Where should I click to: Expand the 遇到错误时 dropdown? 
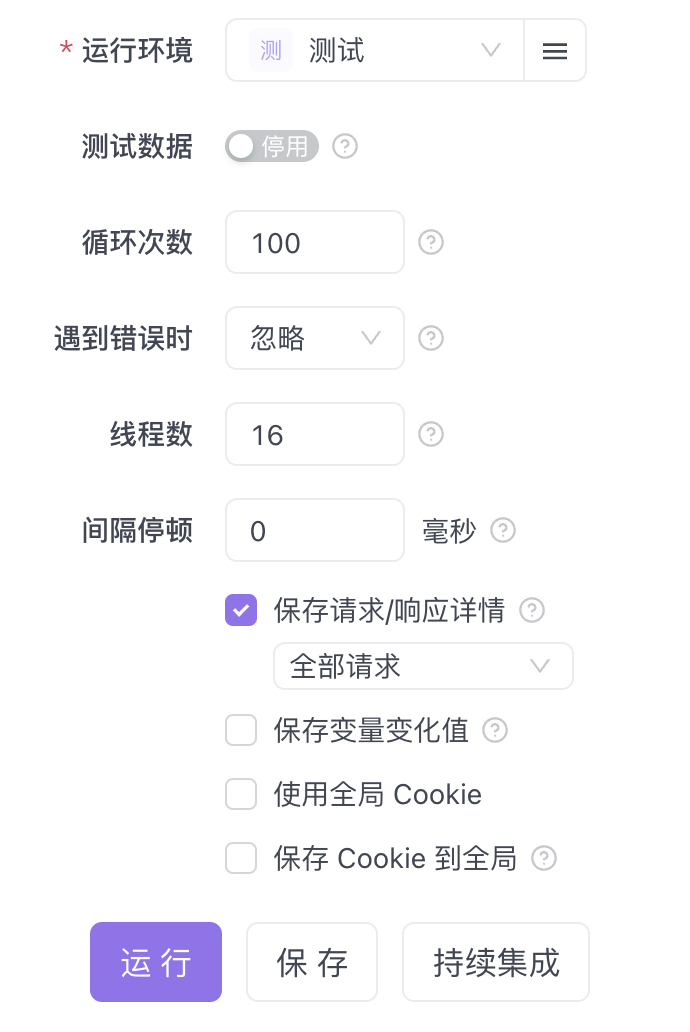click(x=314, y=338)
